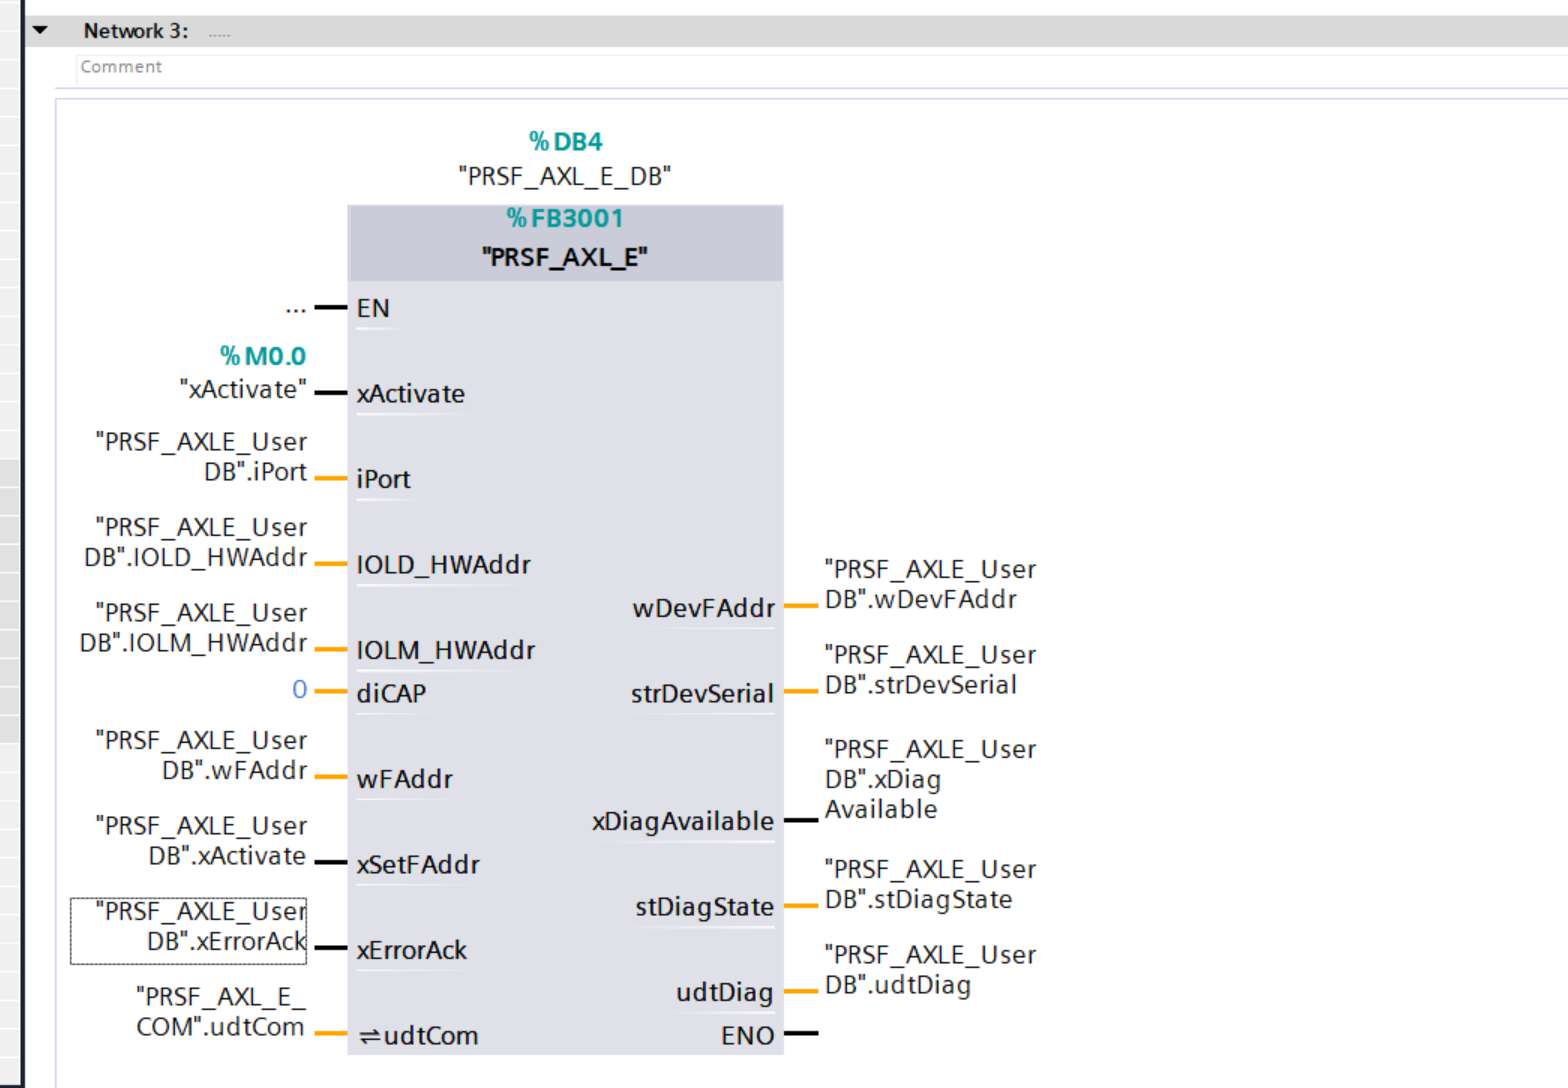This screenshot has height=1088, width=1568.
Task: Click the network Comment field
Action: (820, 67)
